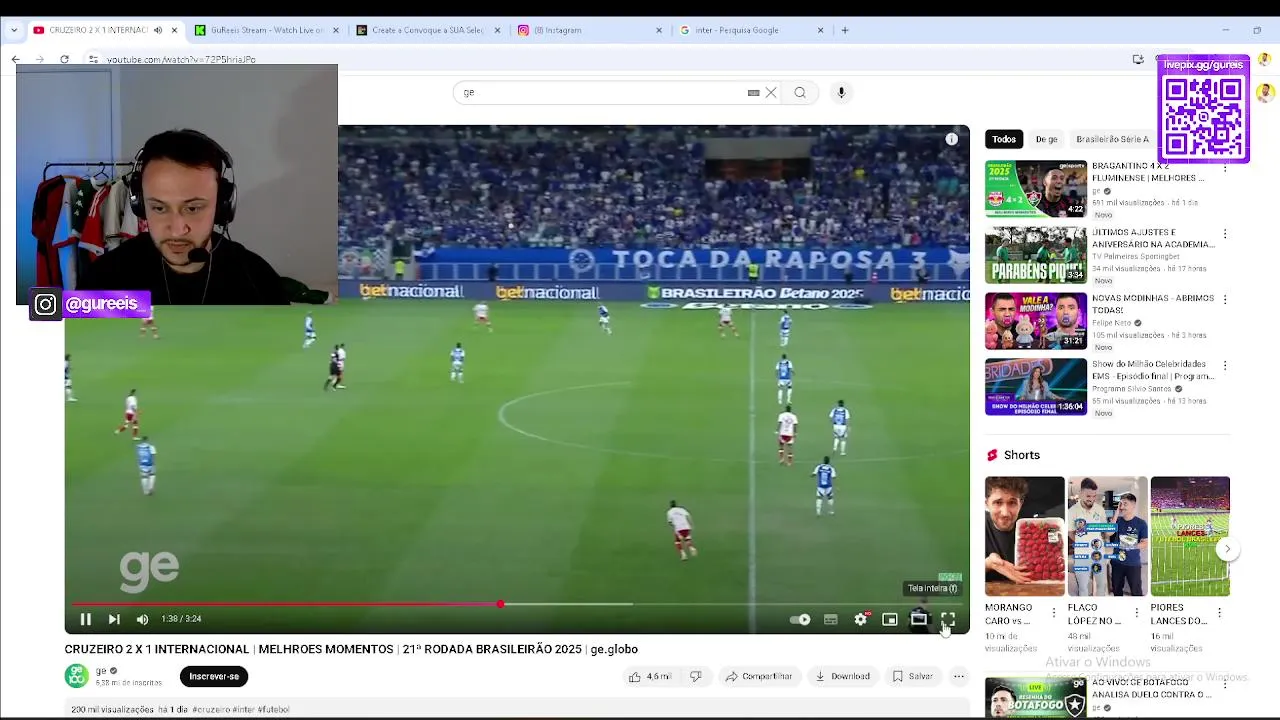The width and height of the screenshot is (1280, 720).
Task: Expand the tab search dropdown arrow
Action: [x=14, y=30]
